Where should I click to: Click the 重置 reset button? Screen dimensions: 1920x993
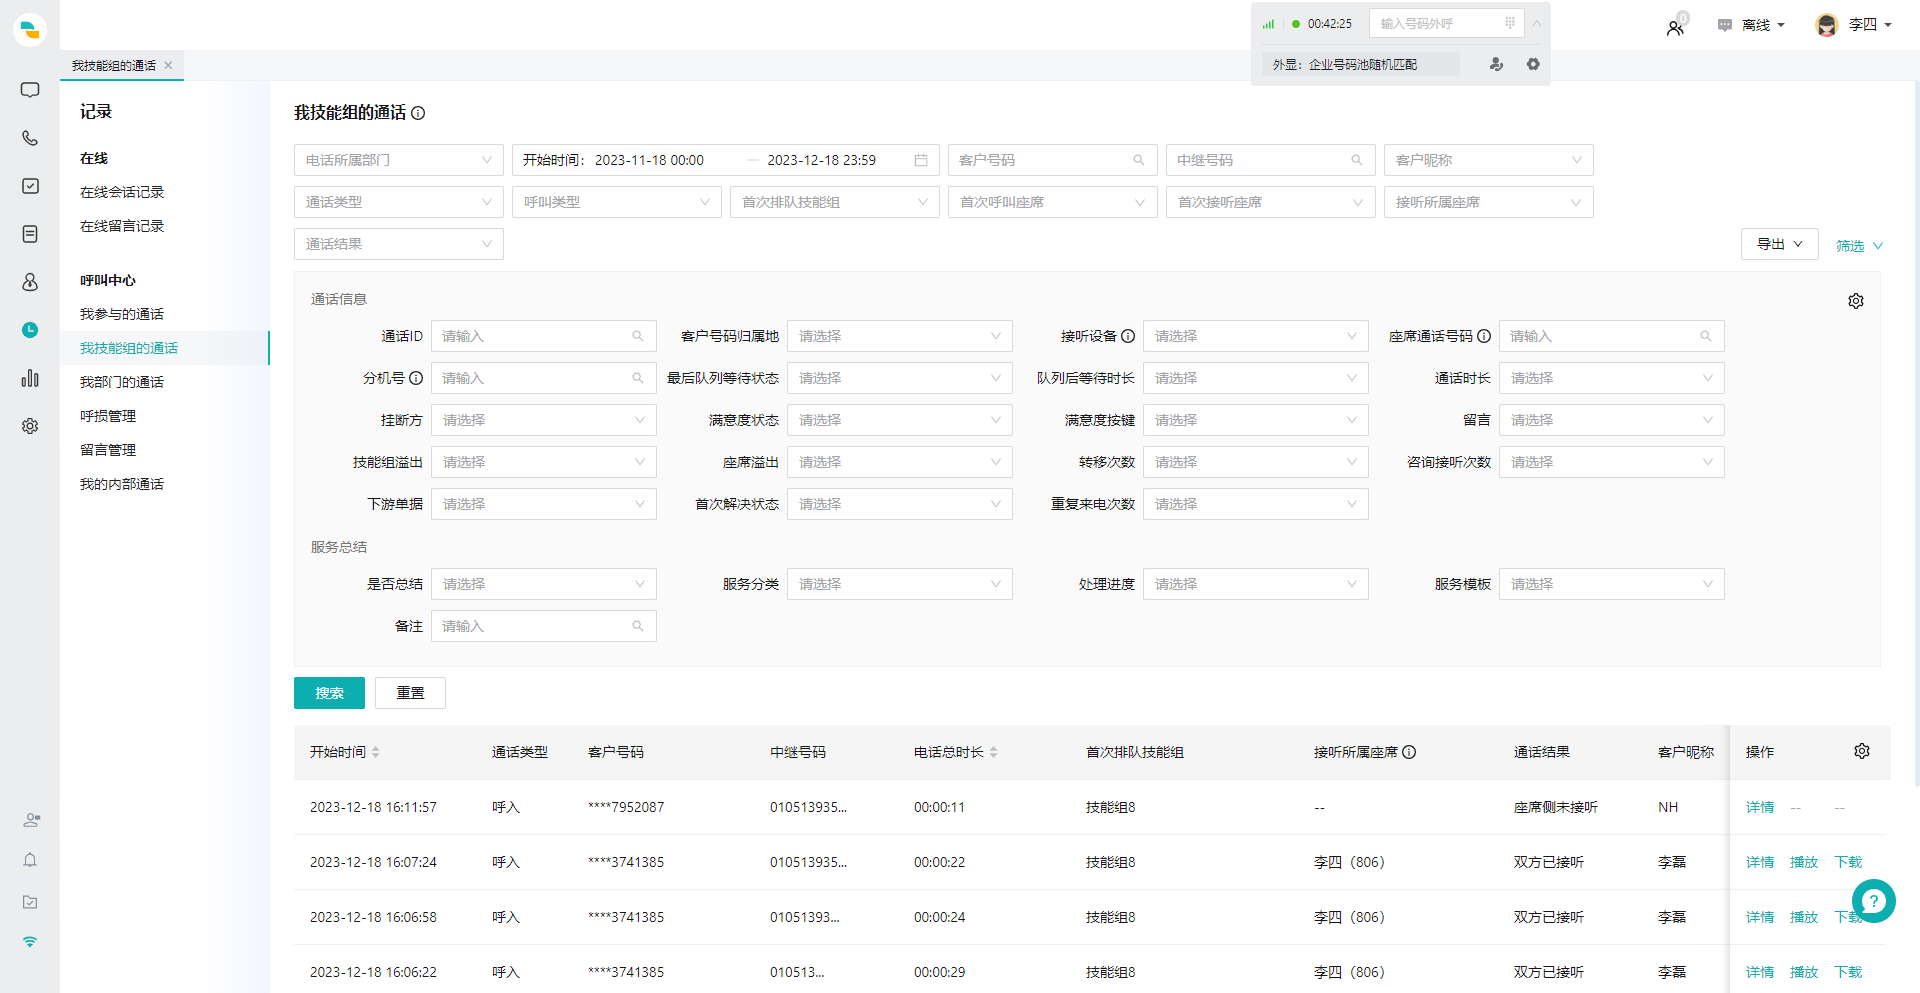pyautogui.click(x=410, y=693)
